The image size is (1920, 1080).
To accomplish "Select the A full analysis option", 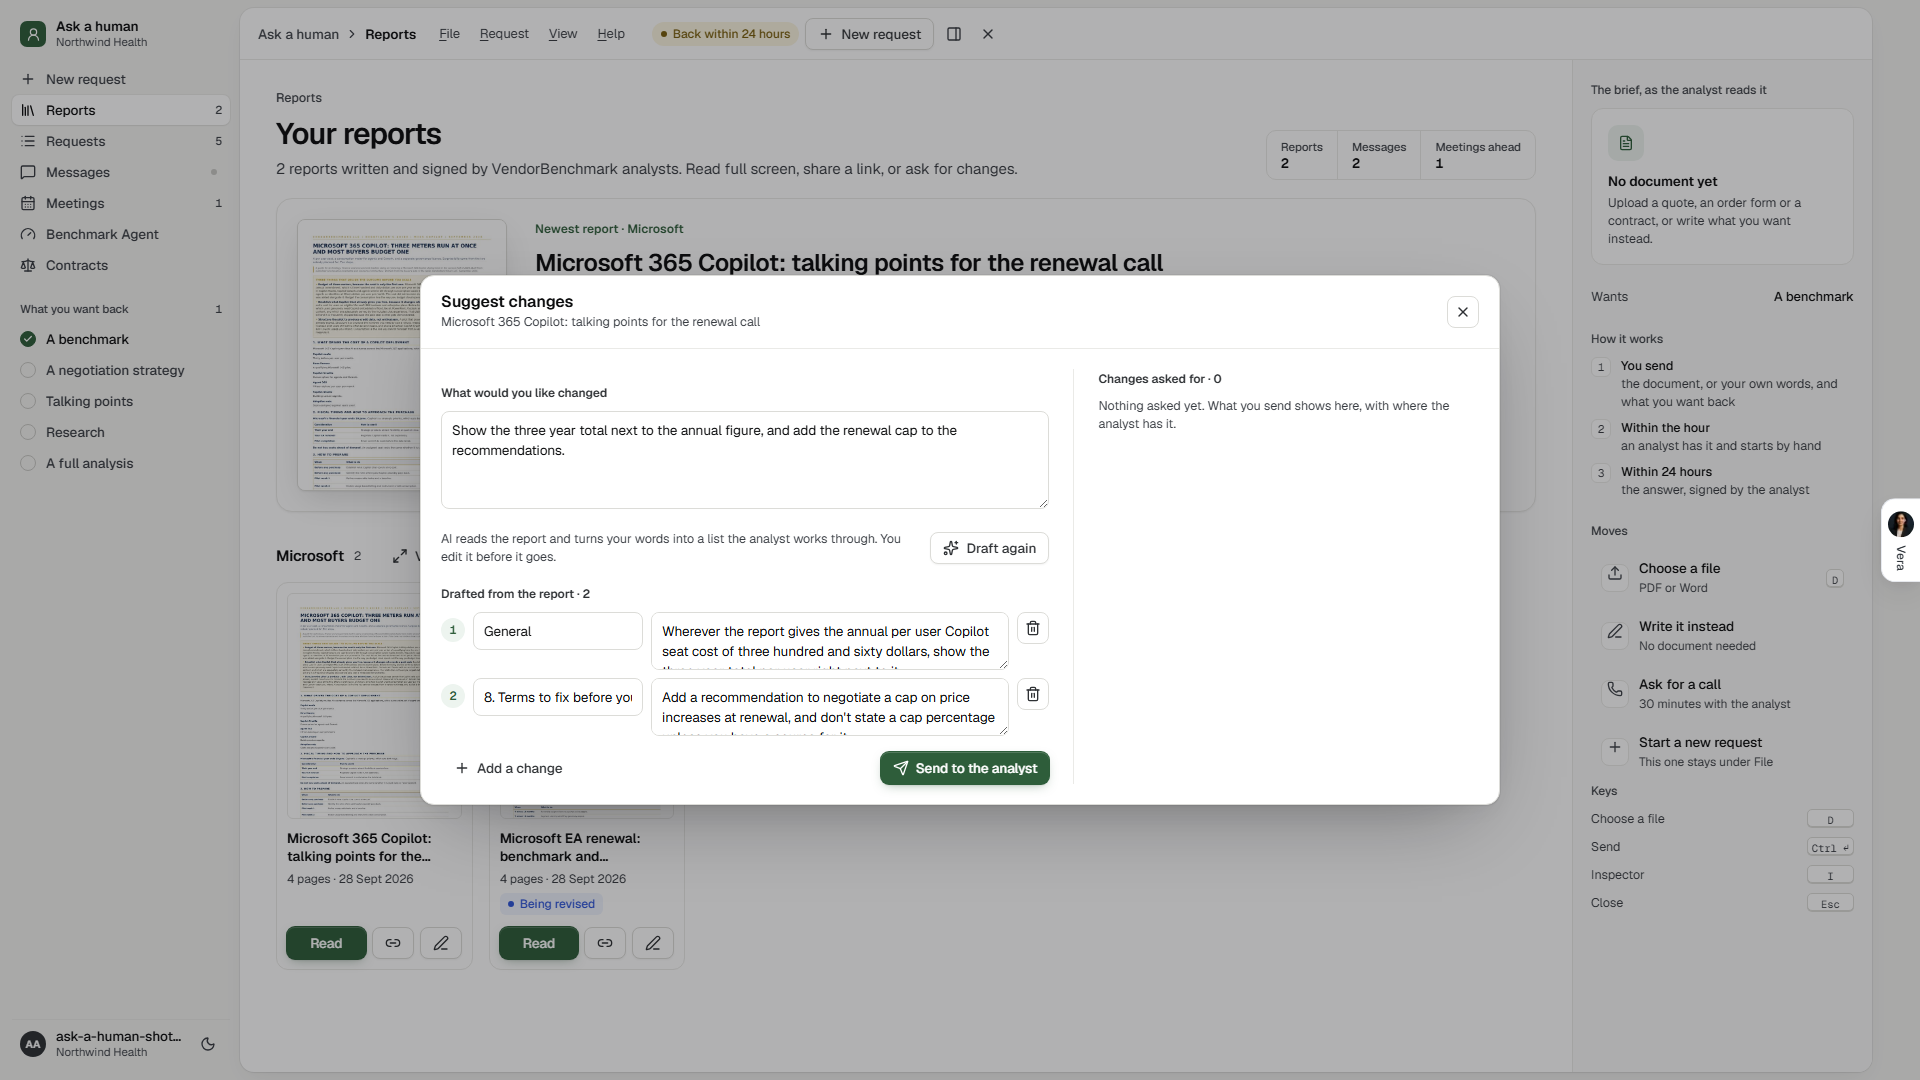I will coord(121,463).
